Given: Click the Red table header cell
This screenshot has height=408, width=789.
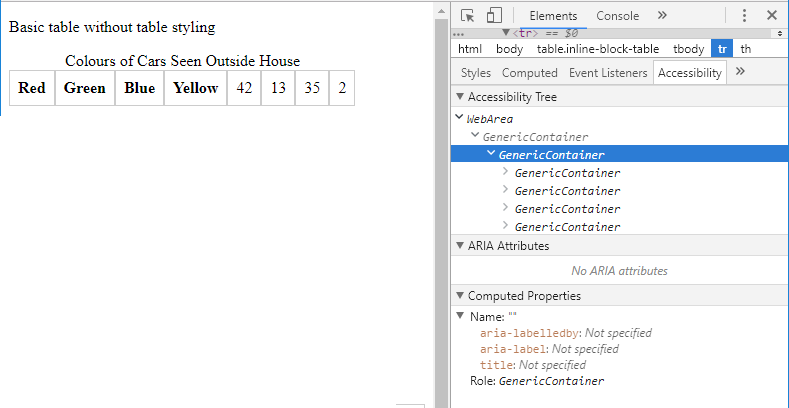Looking at the screenshot, I should tap(32, 88).
